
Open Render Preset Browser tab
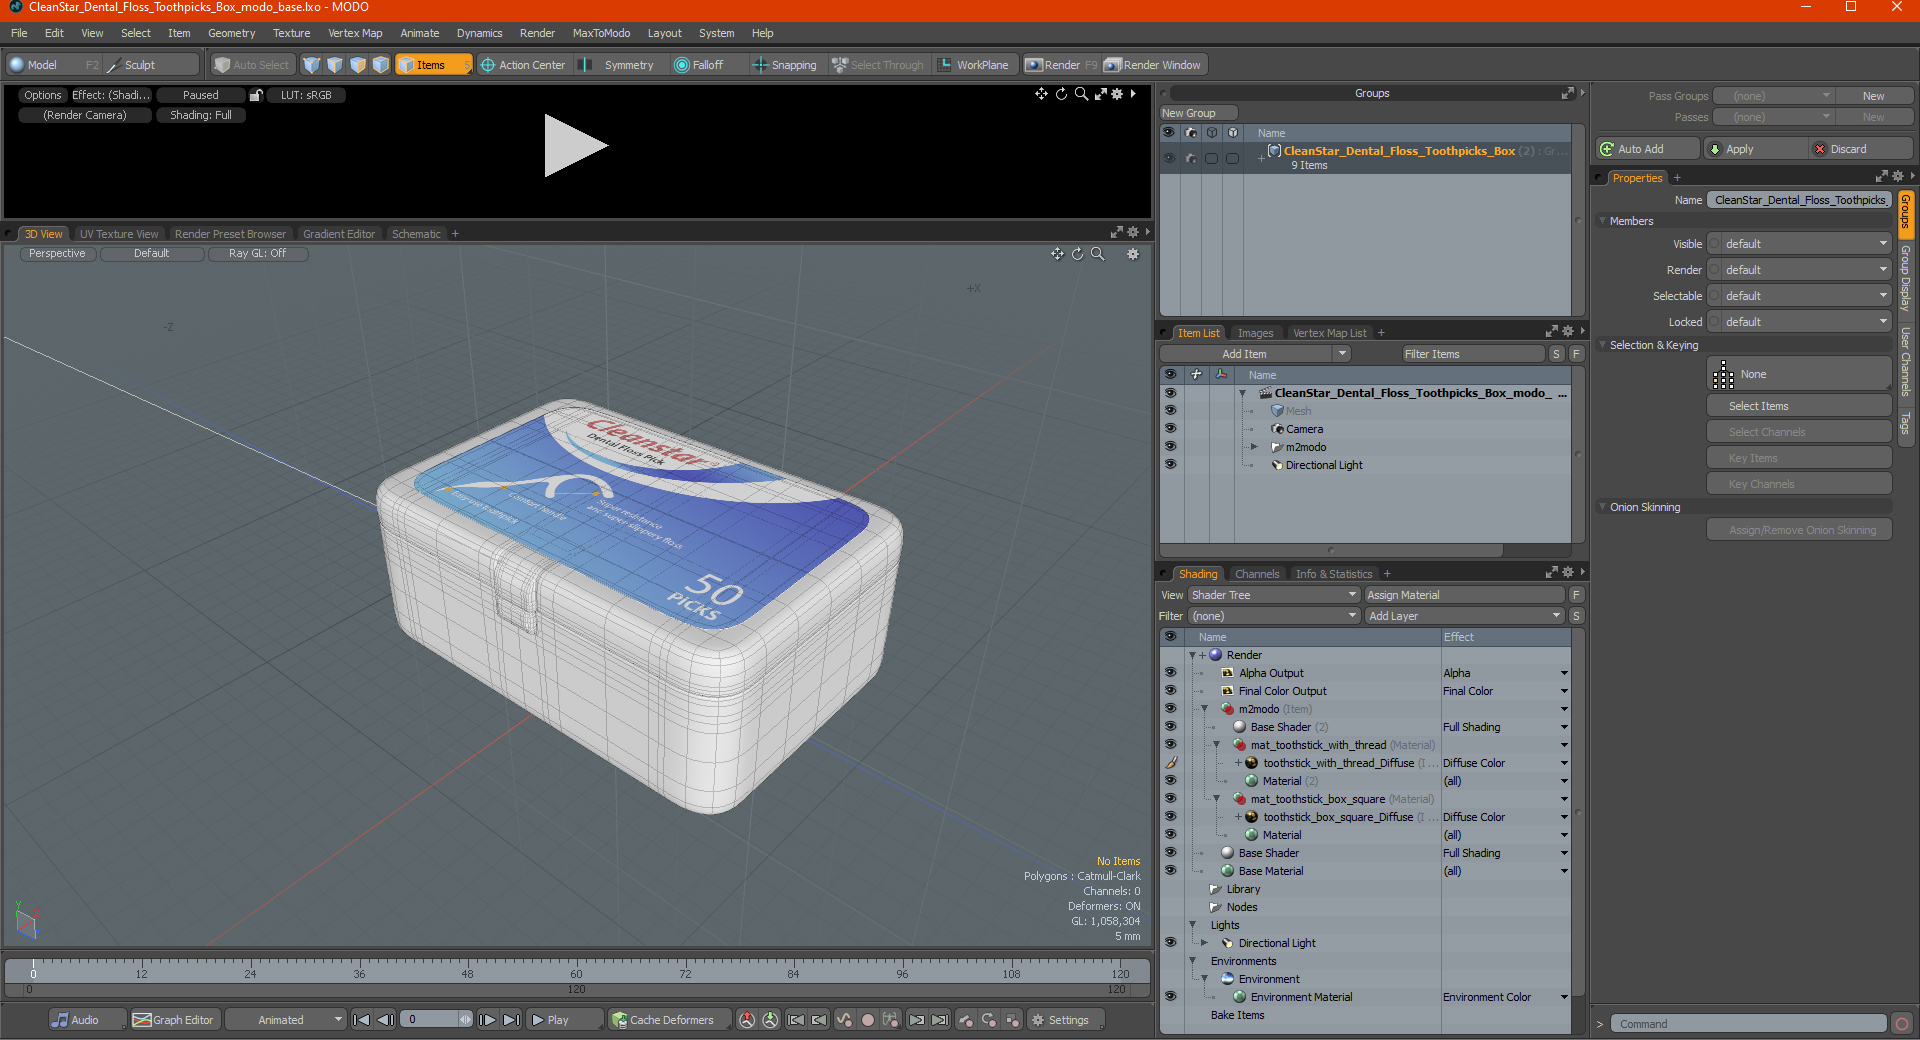tap(230, 234)
